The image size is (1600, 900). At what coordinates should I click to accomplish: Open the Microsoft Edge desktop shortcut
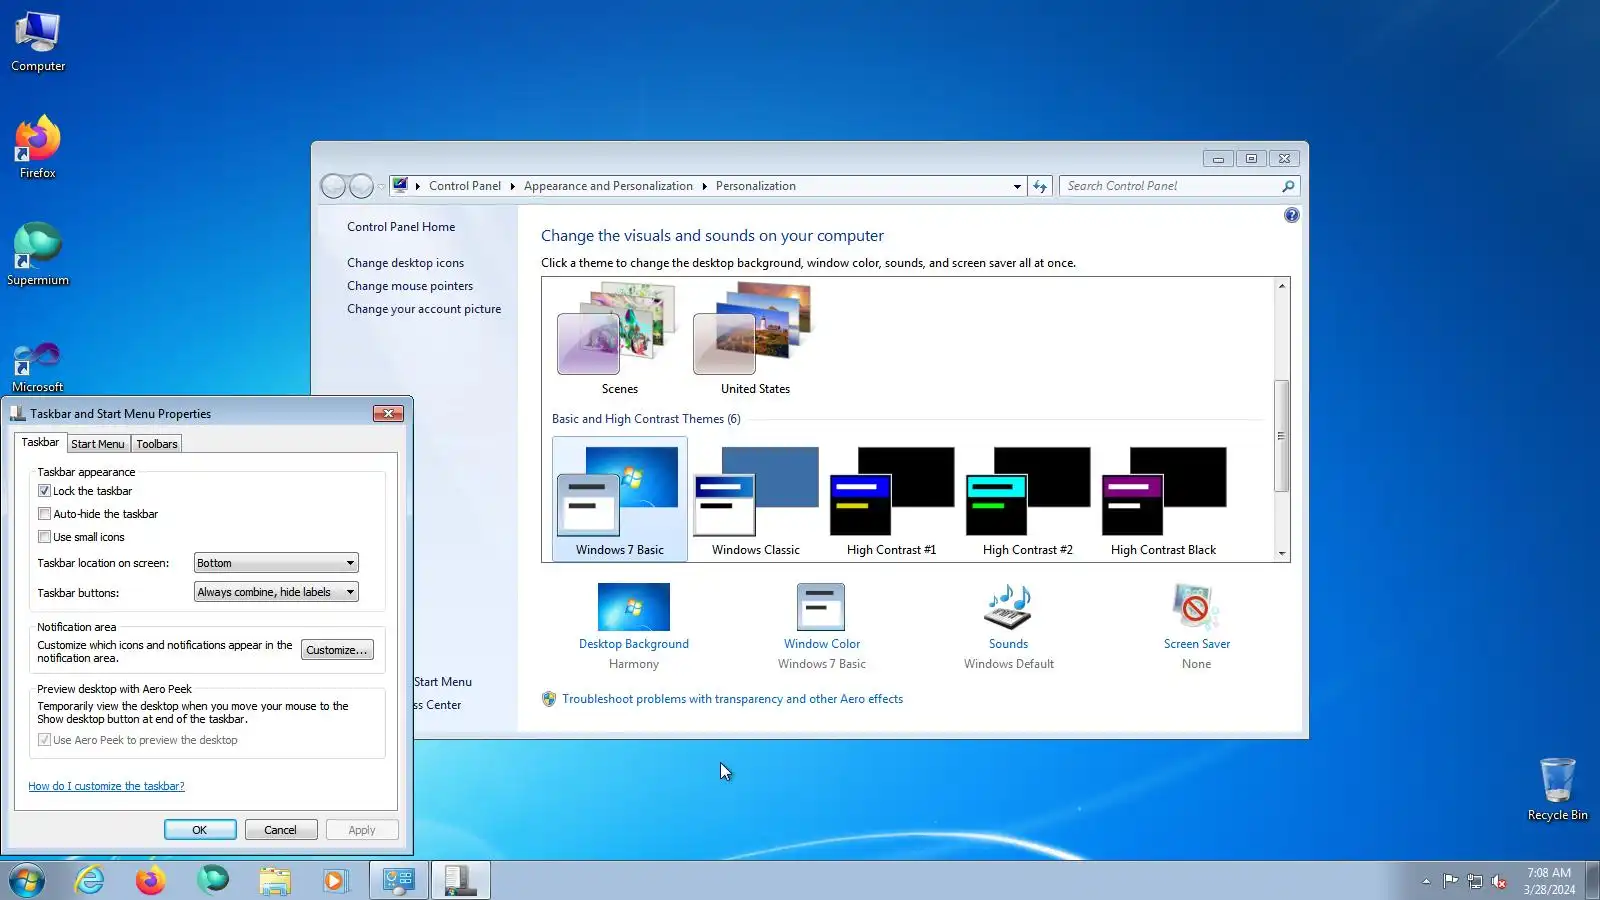(x=38, y=366)
